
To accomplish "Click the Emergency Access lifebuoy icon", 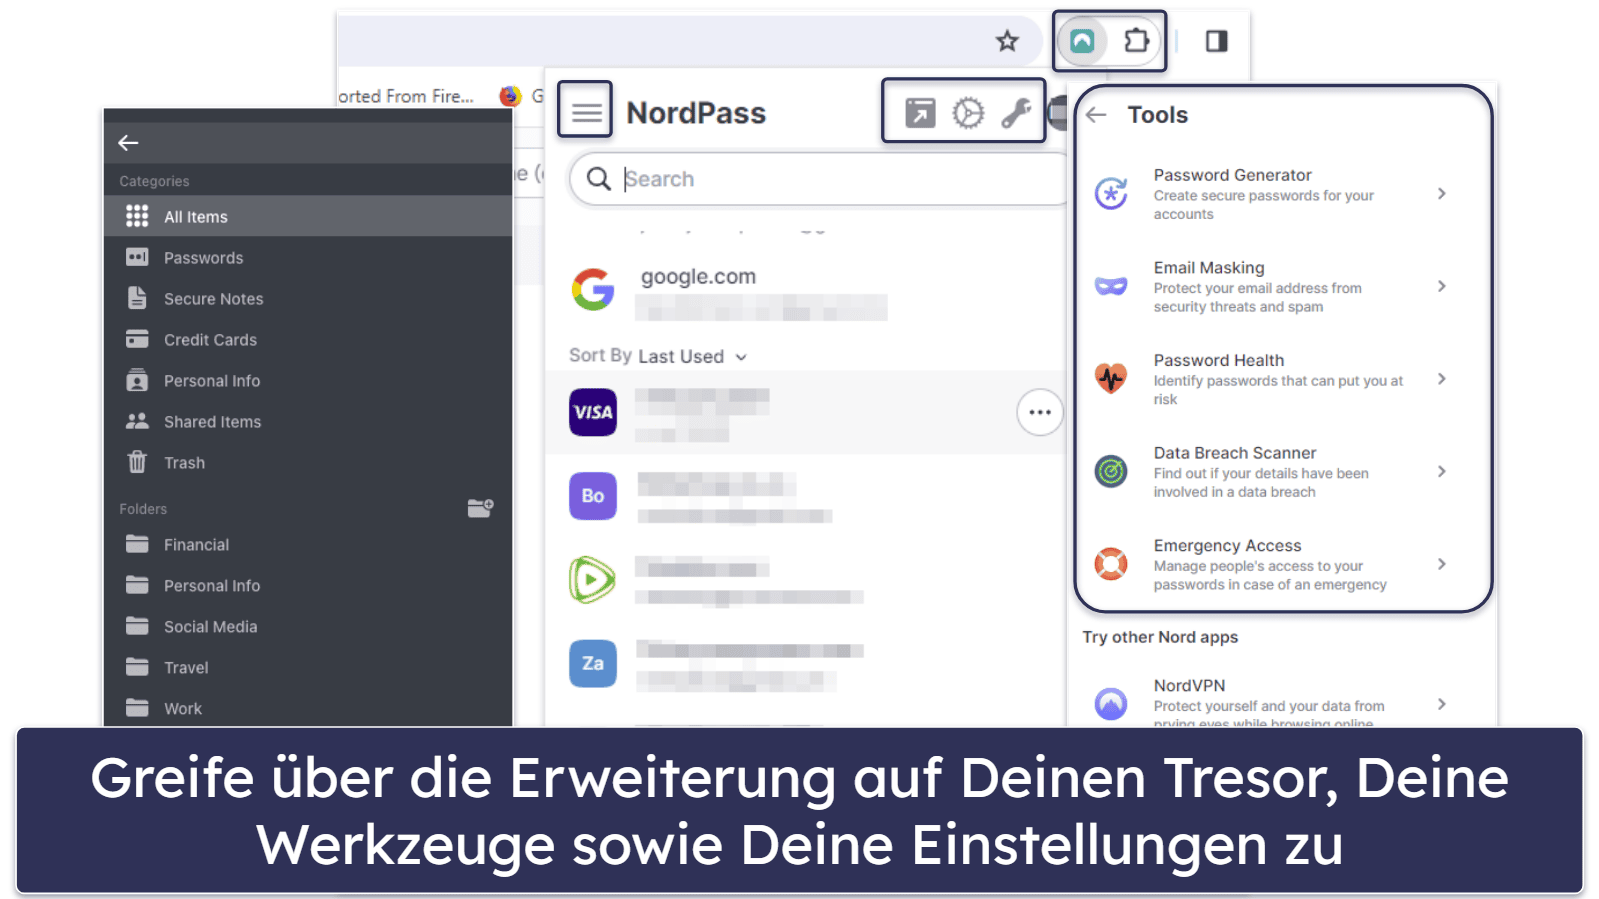I will pos(1111,564).
